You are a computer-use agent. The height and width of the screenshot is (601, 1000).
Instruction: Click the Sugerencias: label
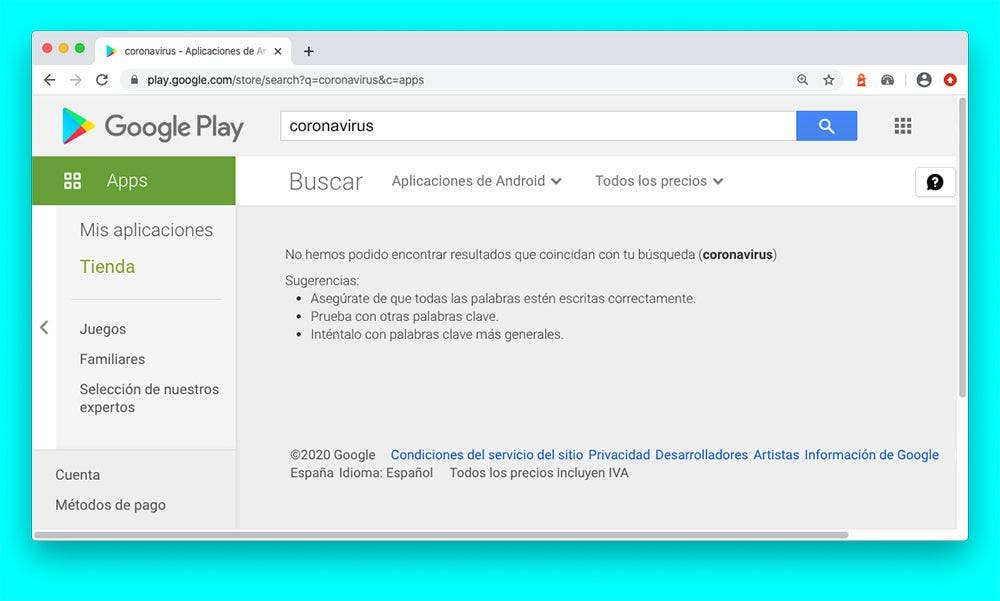coord(322,281)
